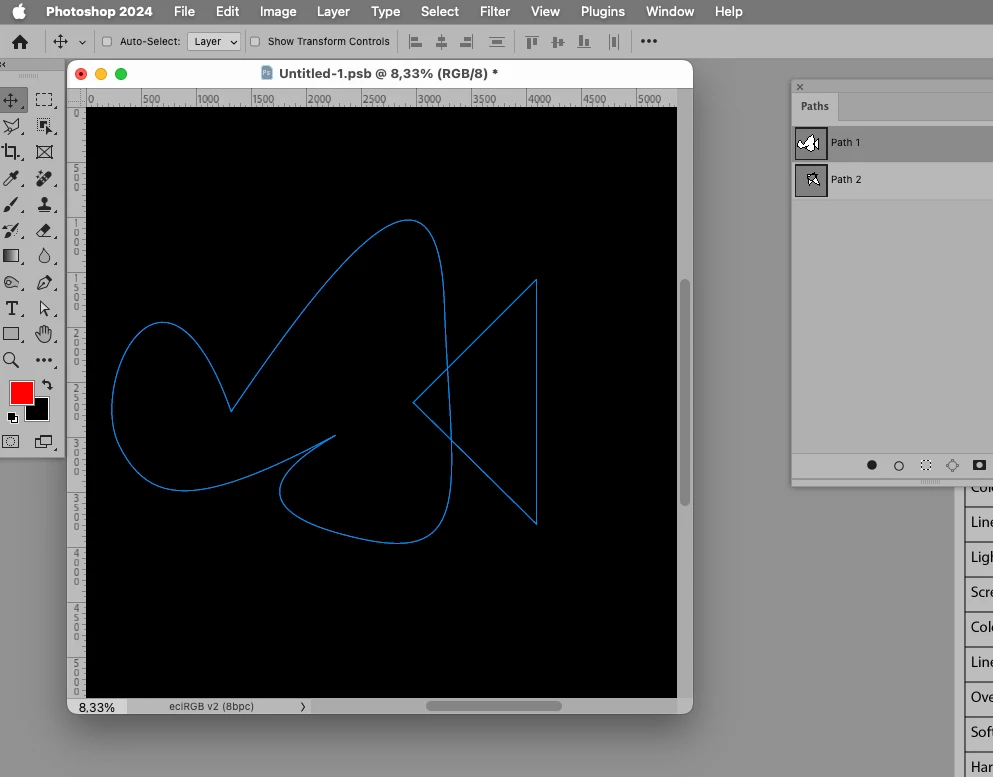Align left edges in options bar
This screenshot has width=993, height=777.
pyautogui.click(x=415, y=42)
